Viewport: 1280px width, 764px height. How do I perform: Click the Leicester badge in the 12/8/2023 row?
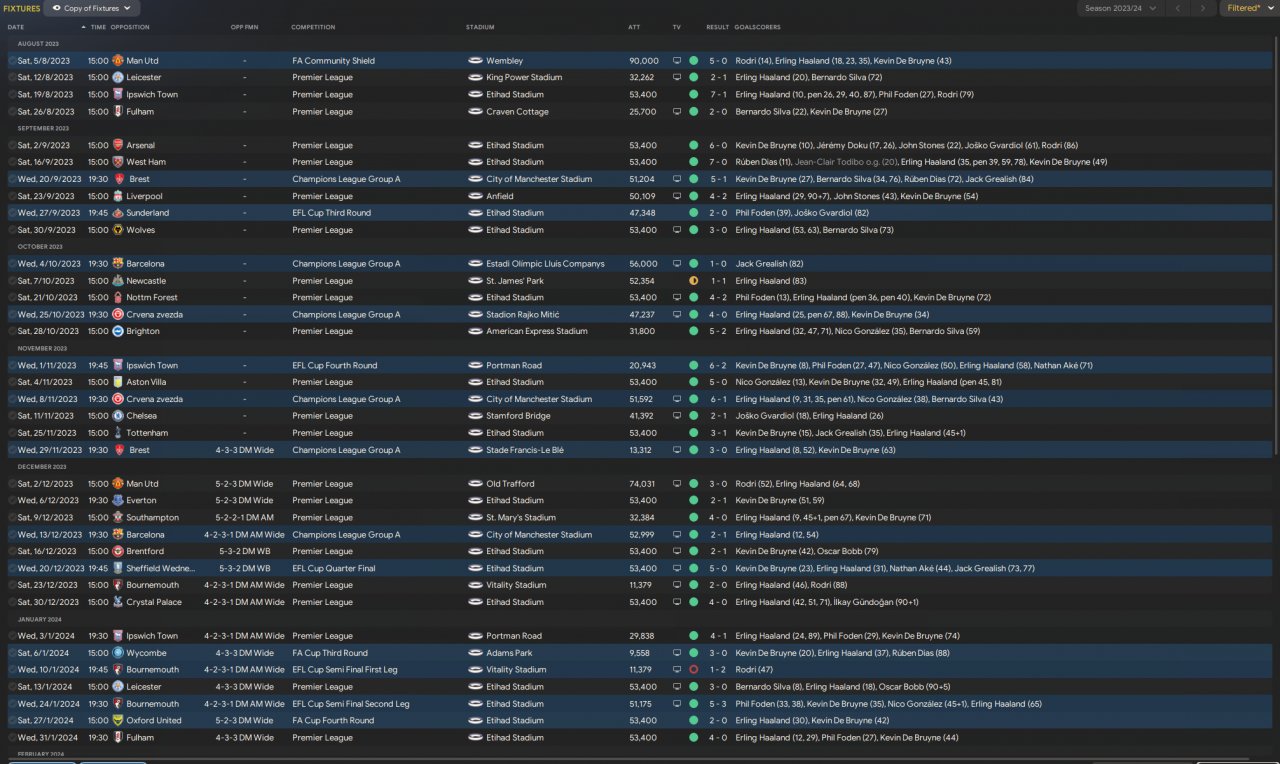click(x=118, y=78)
